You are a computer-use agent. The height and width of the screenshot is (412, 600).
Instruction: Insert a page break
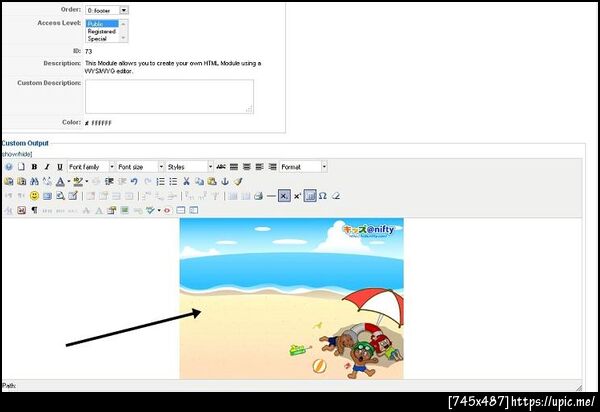click(181, 210)
